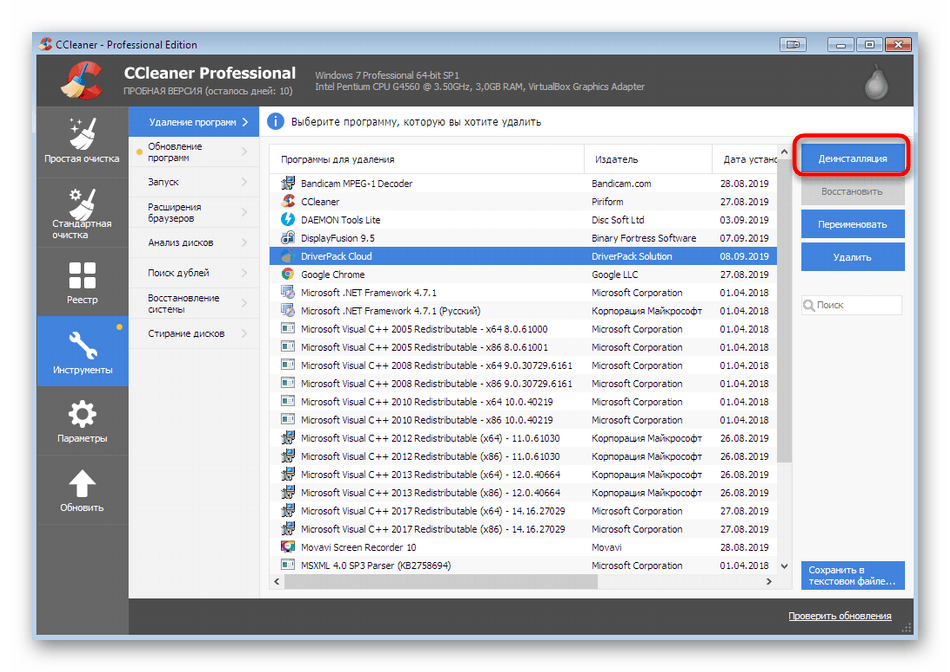Select Microsoft .NET Framework 4.7.1 row
Screen dimensions: 950x672
pos(523,292)
